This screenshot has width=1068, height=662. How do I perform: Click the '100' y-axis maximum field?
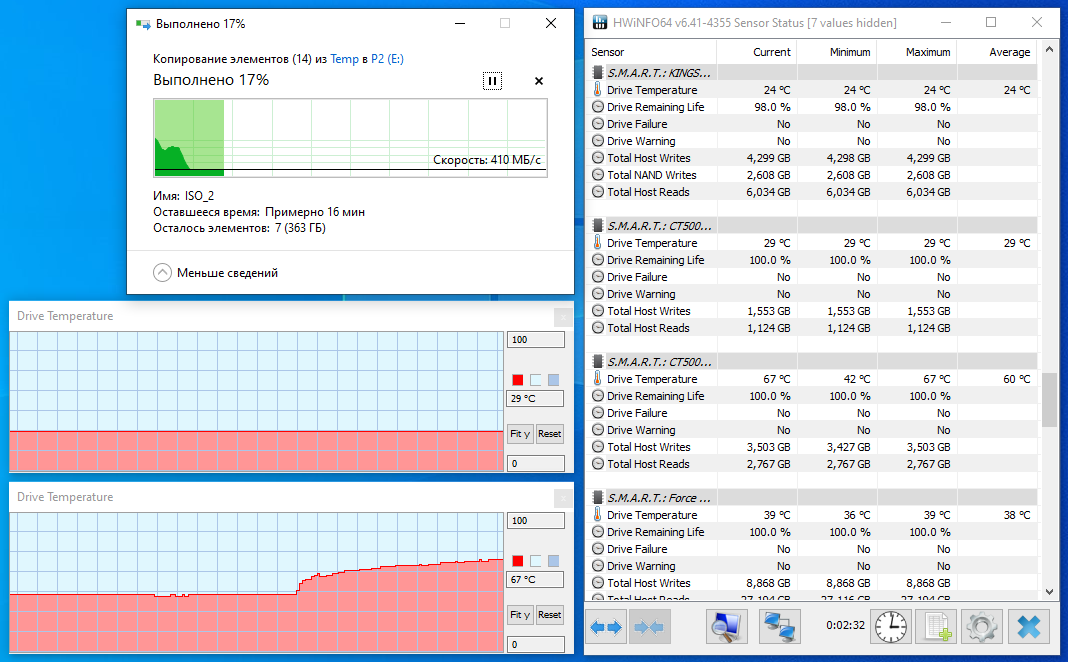tap(535, 339)
